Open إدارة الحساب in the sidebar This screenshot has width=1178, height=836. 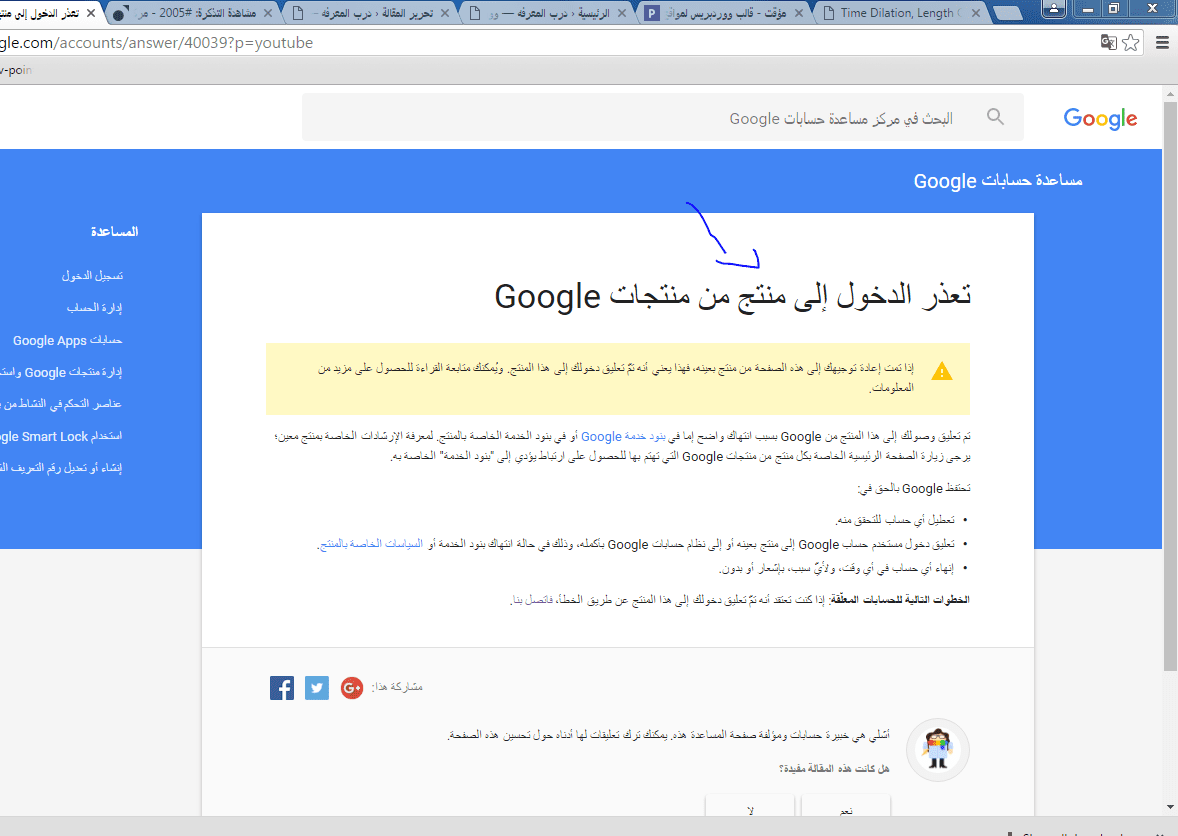coord(94,308)
